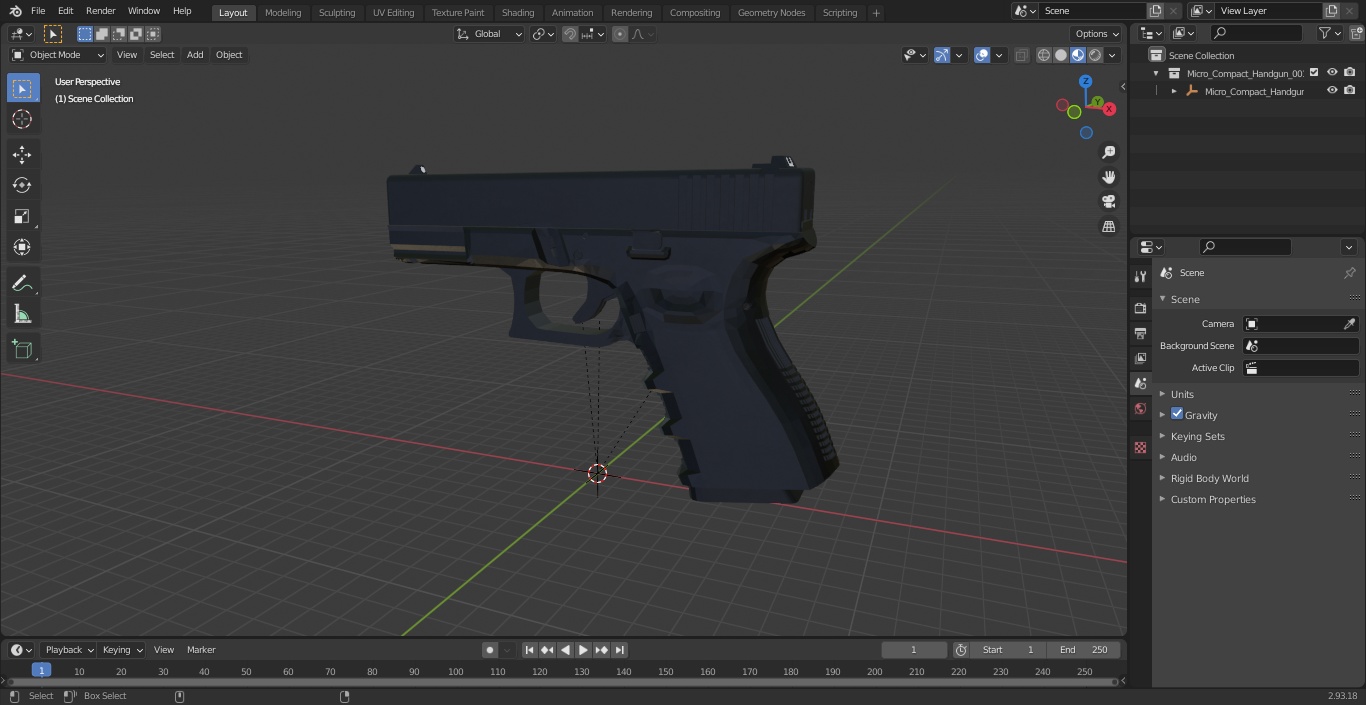Select the Cursor tool in the toolbar
Screen dimensions: 1366x705
coord(22,119)
